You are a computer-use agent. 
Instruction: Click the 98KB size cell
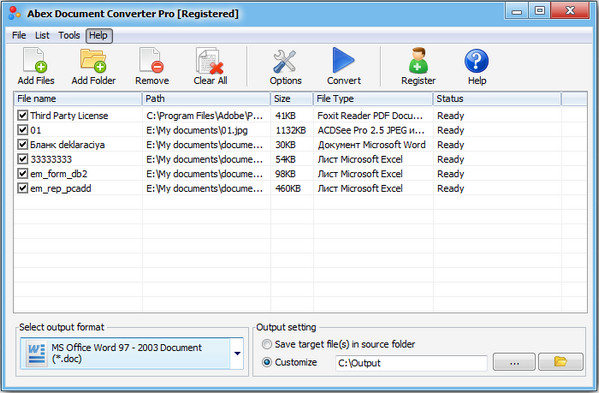pyautogui.click(x=285, y=174)
